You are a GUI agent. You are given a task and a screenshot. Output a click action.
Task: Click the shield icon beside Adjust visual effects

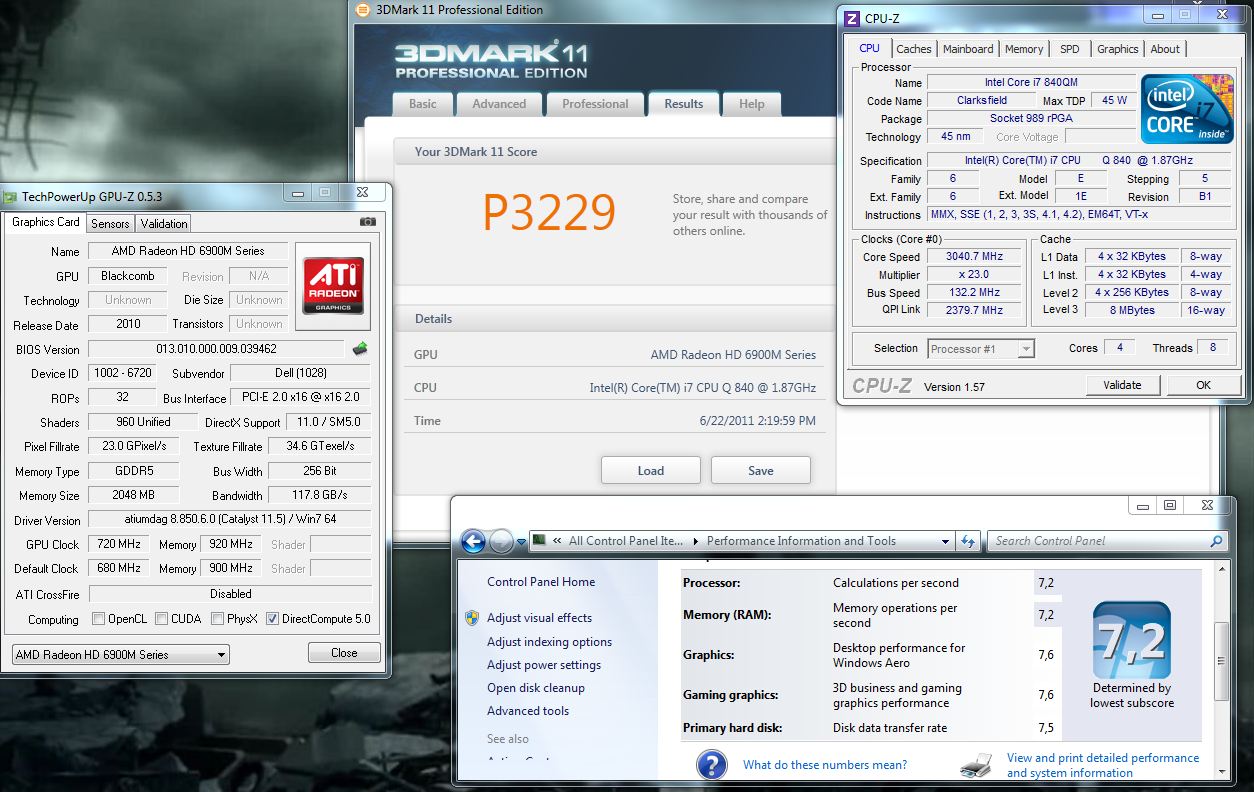coord(472,618)
